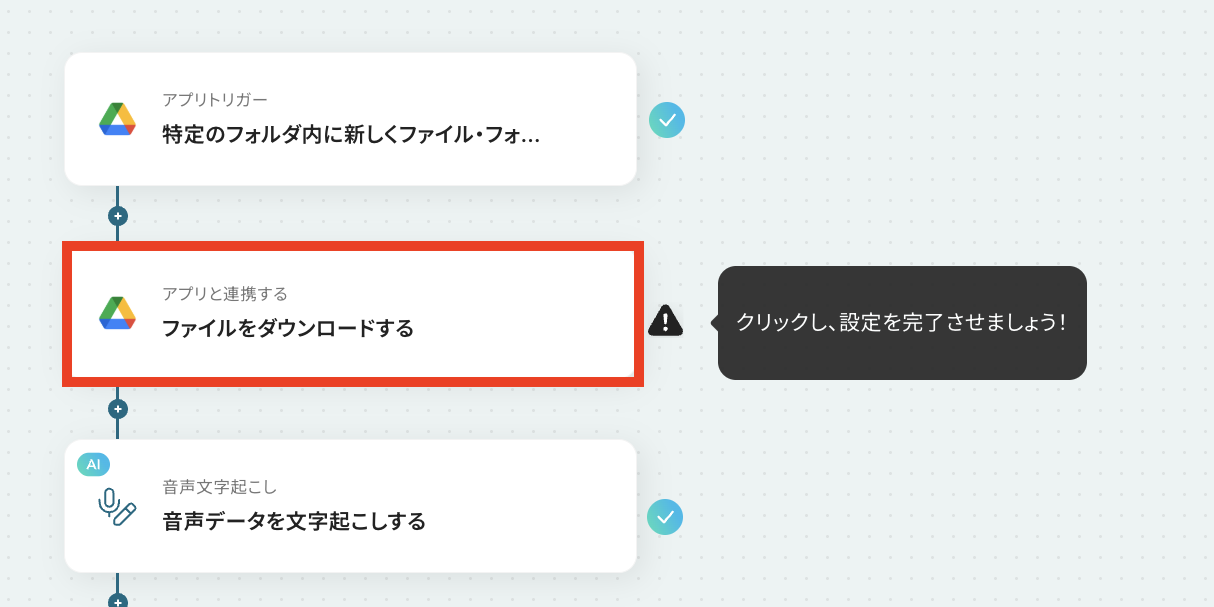Add a step below the app trigger card

pos(117,216)
